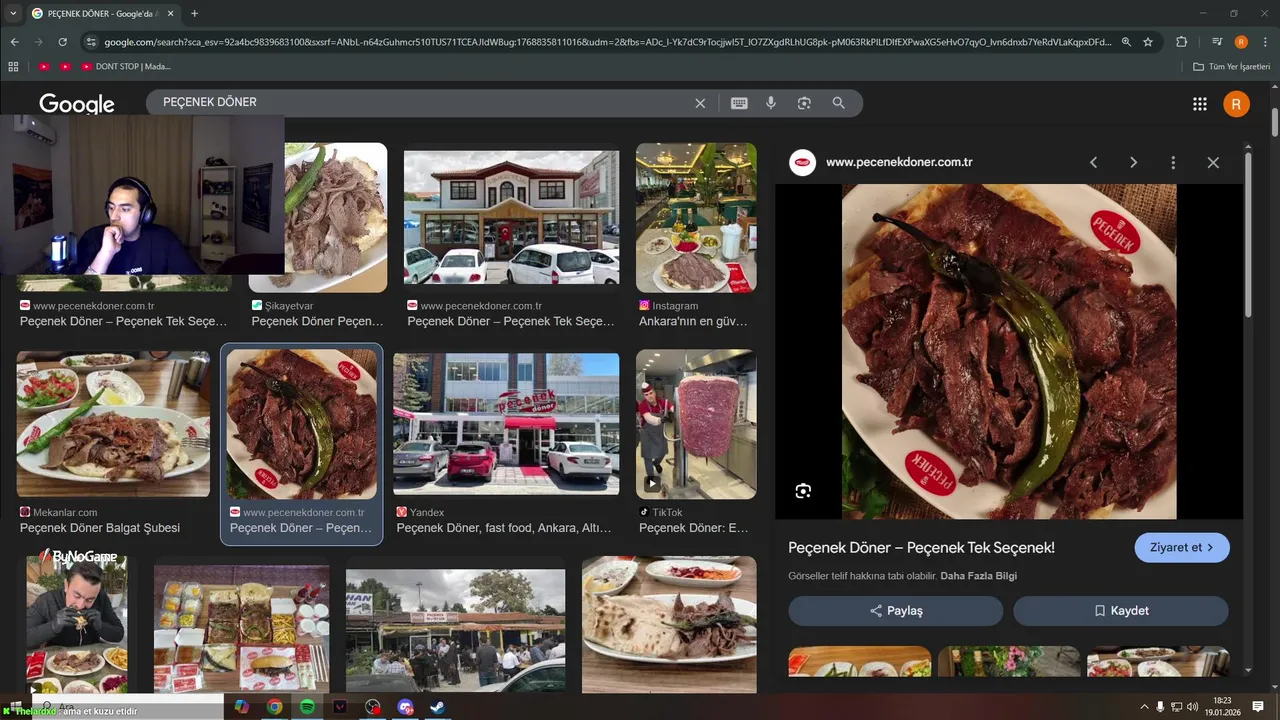Open preview panel three-dot options

(x=1173, y=162)
